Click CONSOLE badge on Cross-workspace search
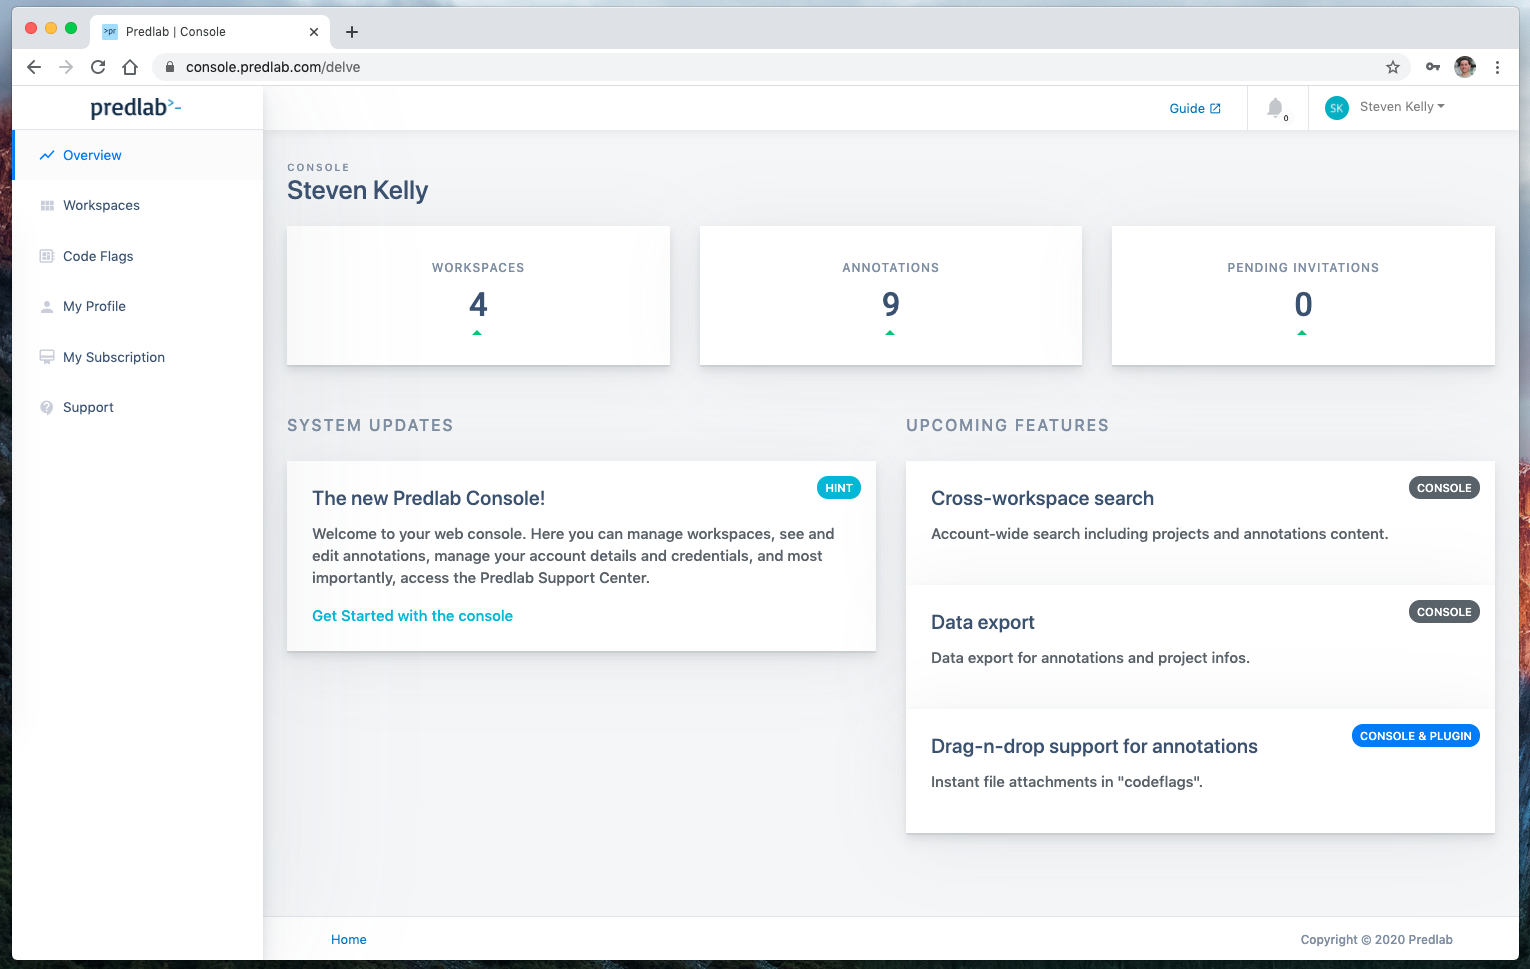This screenshot has height=969, width=1530. tap(1444, 488)
